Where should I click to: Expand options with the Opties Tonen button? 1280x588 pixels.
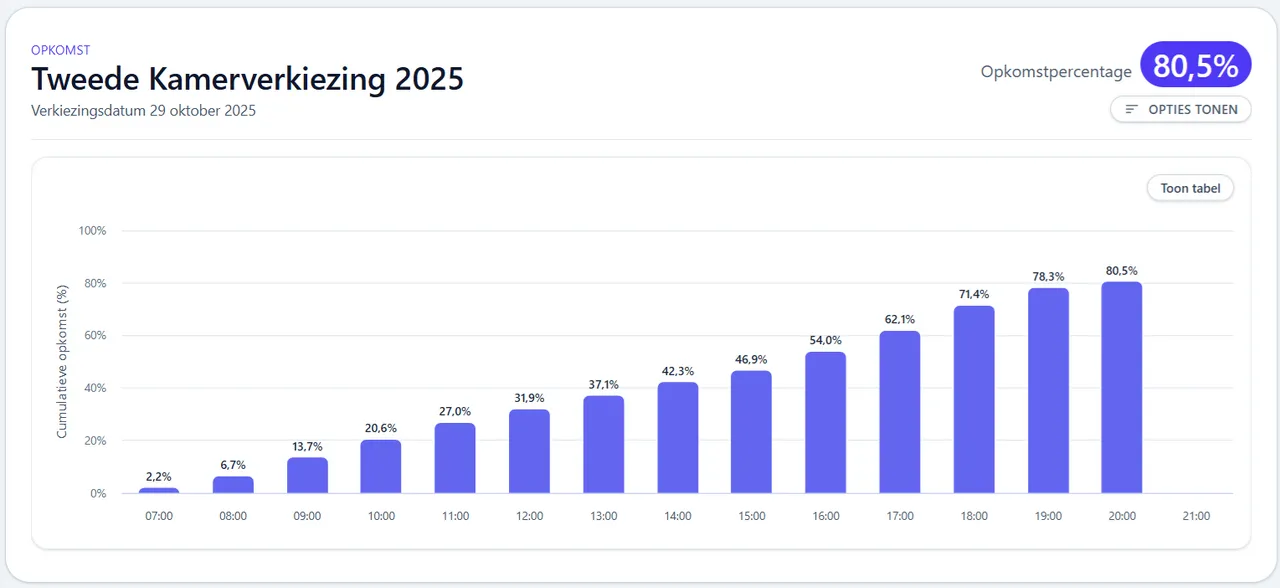[x=1180, y=110]
